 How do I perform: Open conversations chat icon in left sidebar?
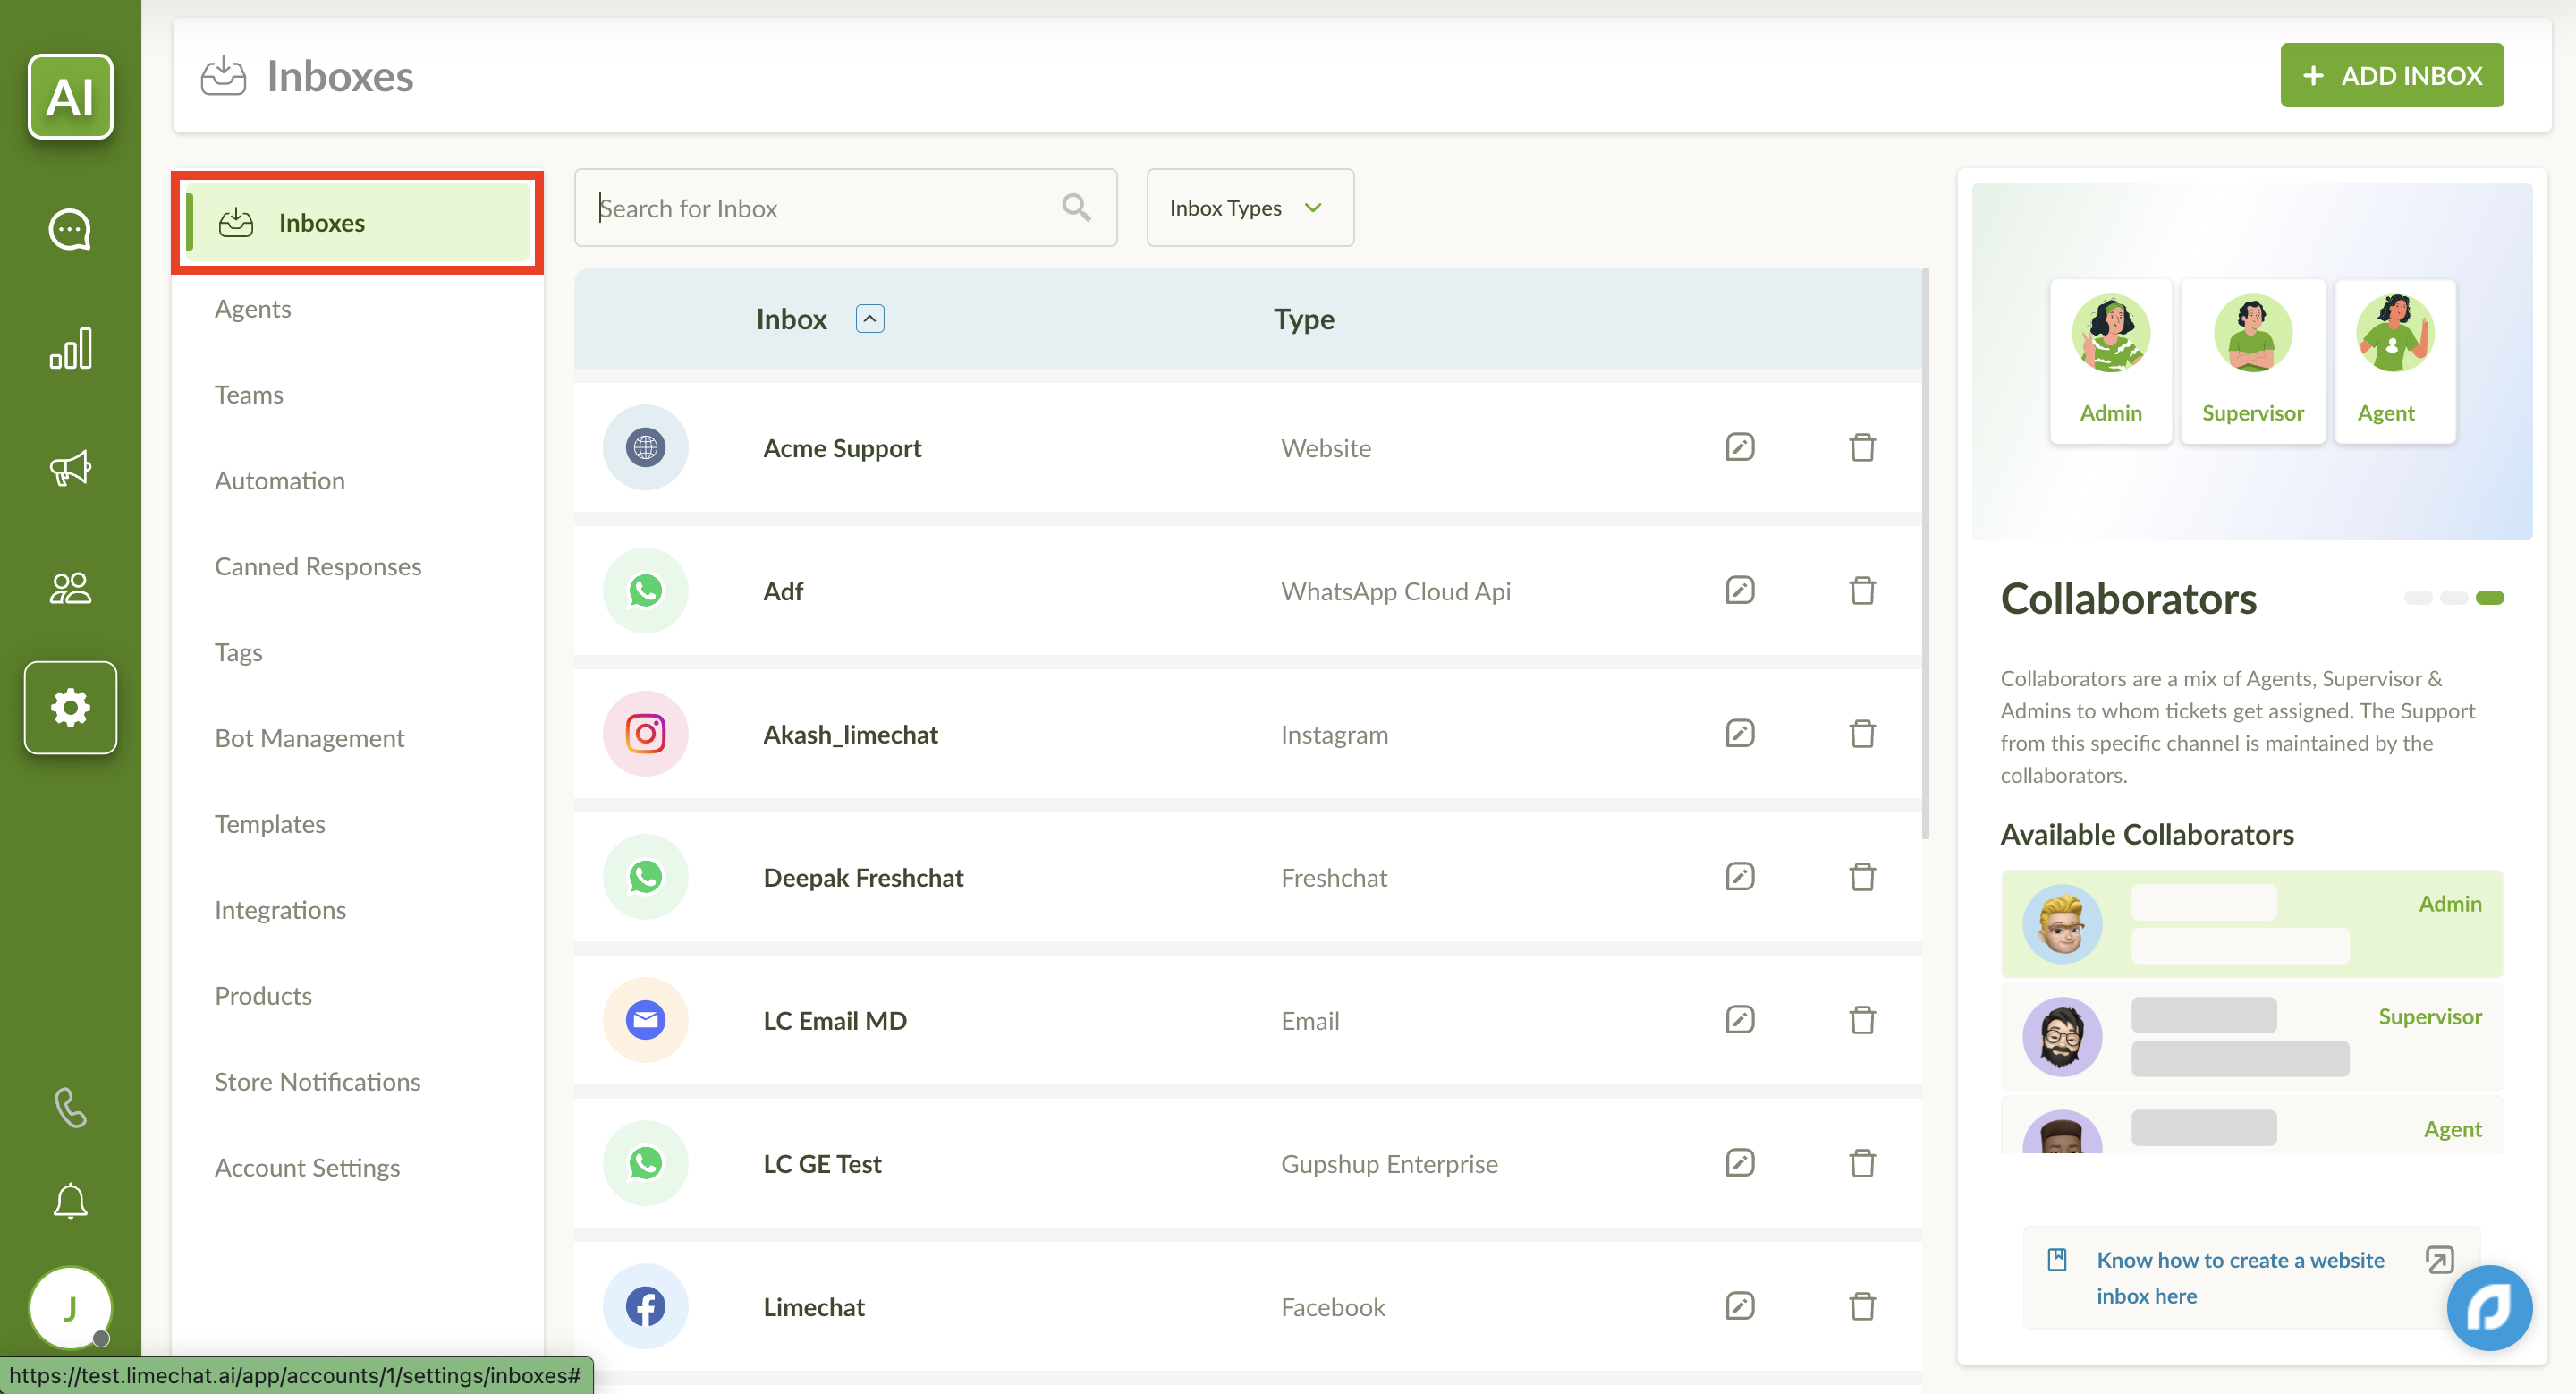point(70,230)
